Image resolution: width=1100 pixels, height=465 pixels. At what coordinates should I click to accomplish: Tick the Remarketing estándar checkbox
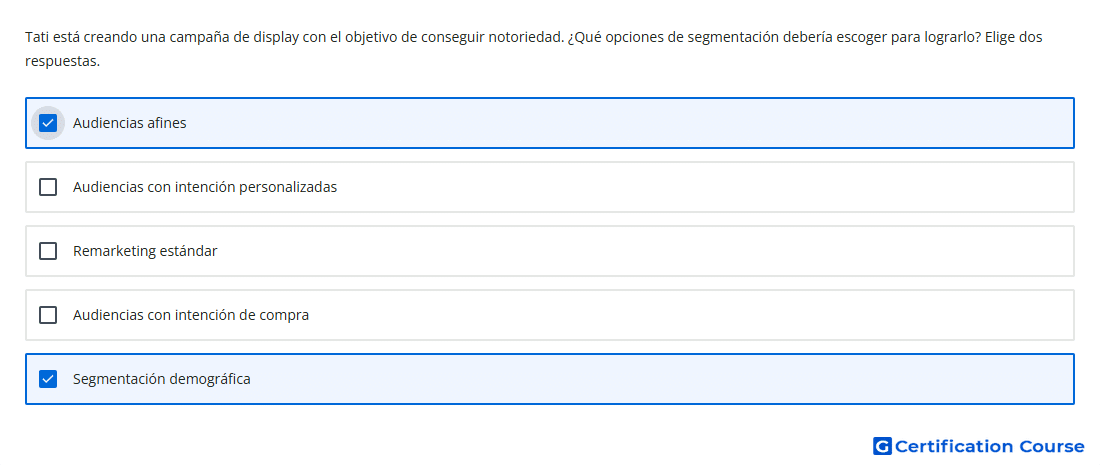48,251
